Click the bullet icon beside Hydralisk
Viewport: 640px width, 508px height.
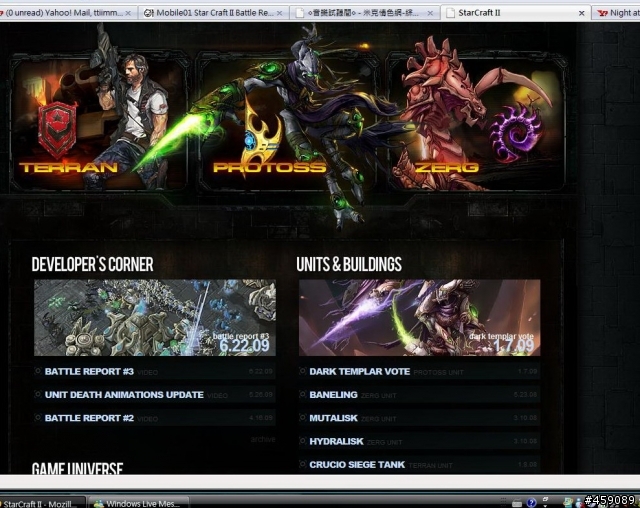pos(302,441)
